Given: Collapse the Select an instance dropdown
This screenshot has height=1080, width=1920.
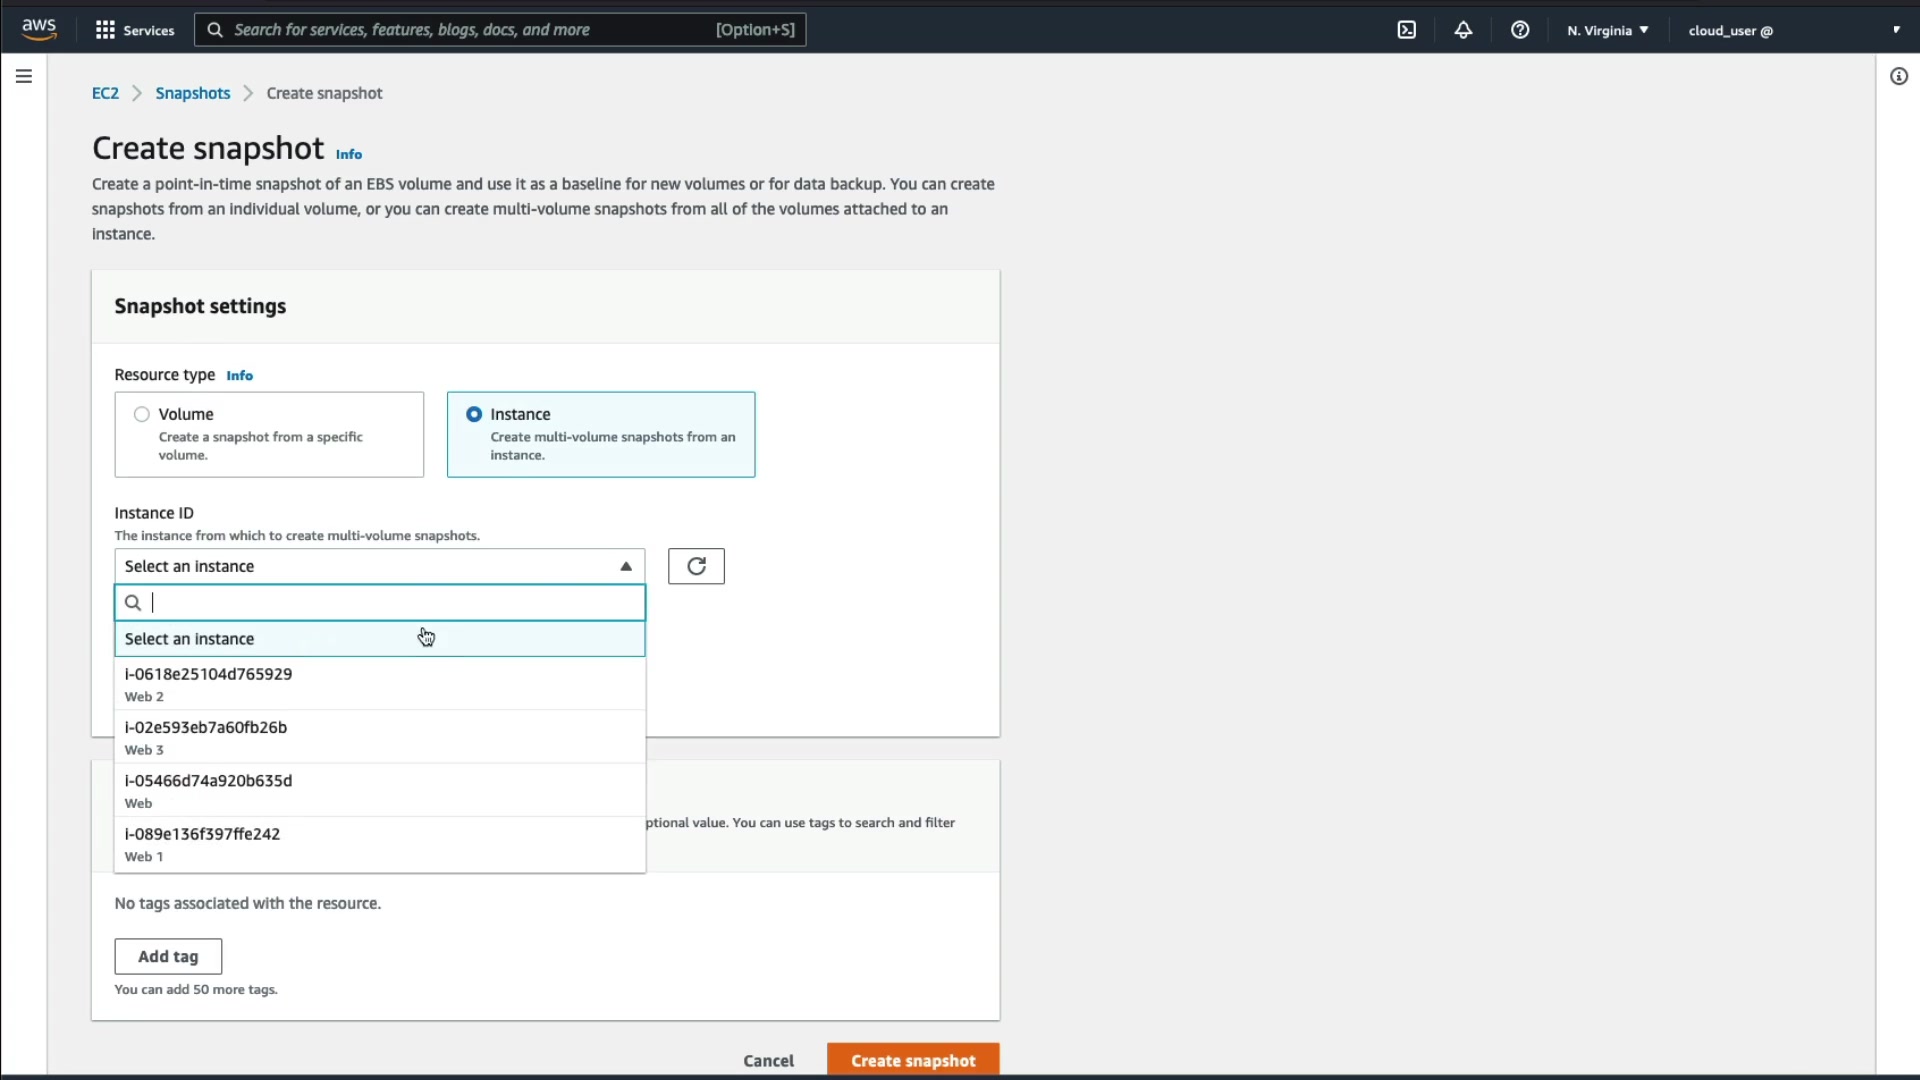Looking at the screenshot, I should point(379,566).
